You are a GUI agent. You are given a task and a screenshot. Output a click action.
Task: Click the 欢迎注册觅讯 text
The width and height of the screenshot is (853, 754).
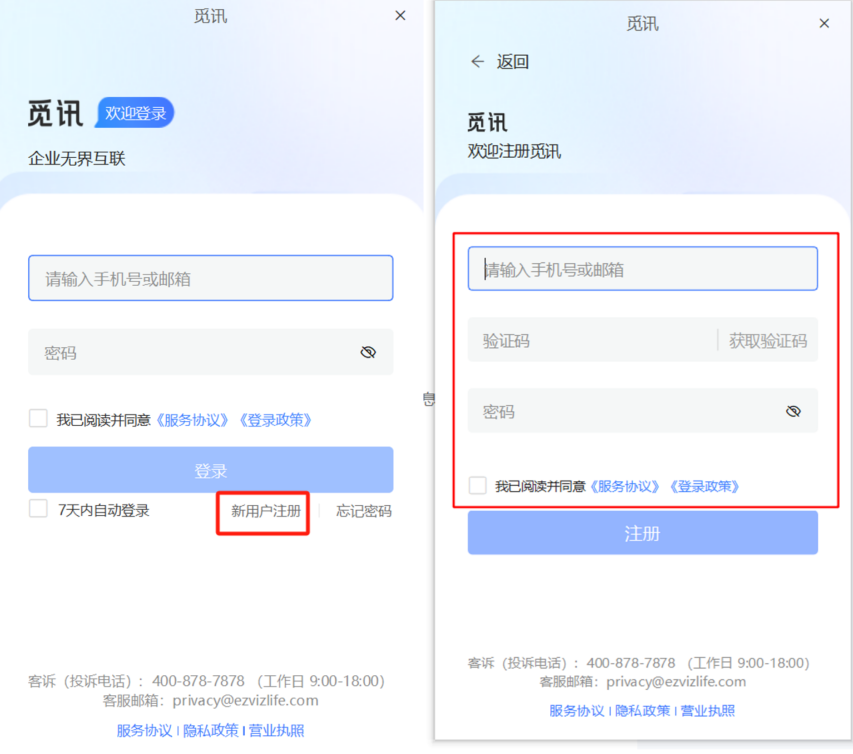(514, 151)
